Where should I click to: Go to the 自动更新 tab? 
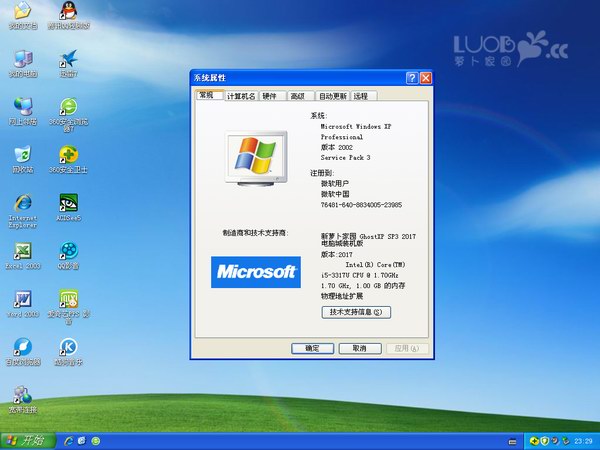(331, 96)
